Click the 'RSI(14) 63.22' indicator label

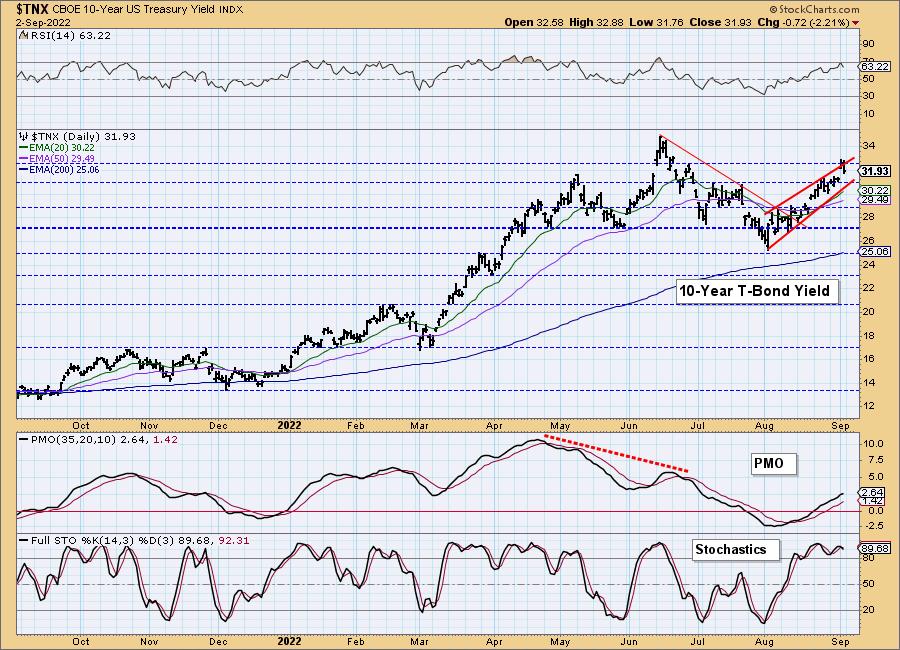69,35
